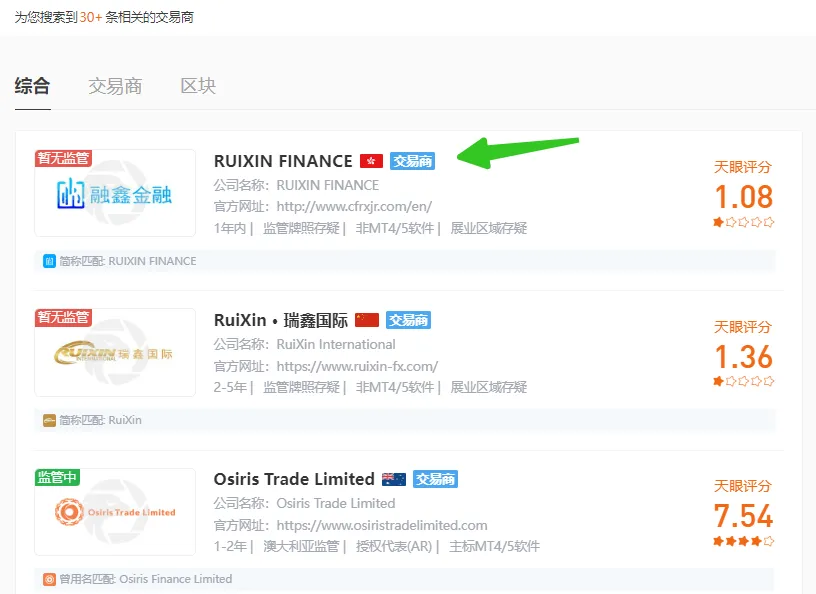Open the 区块 tab
The width and height of the screenshot is (816, 594).
tap(198, 86)
